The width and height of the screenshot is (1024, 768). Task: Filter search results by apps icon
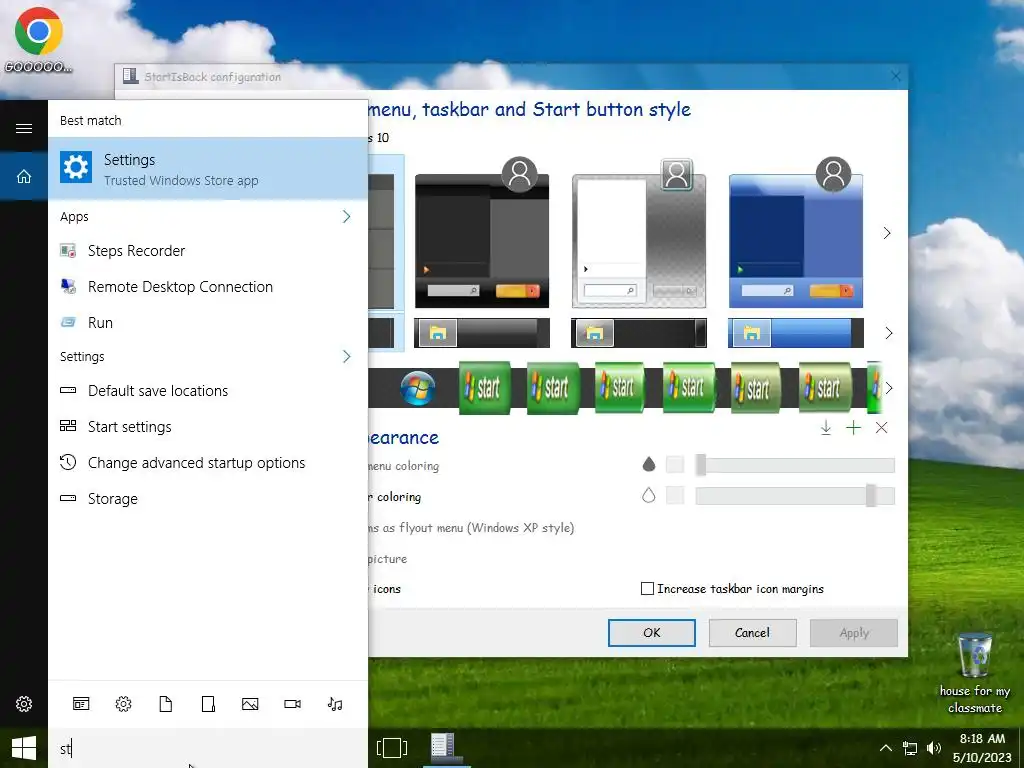81,704
